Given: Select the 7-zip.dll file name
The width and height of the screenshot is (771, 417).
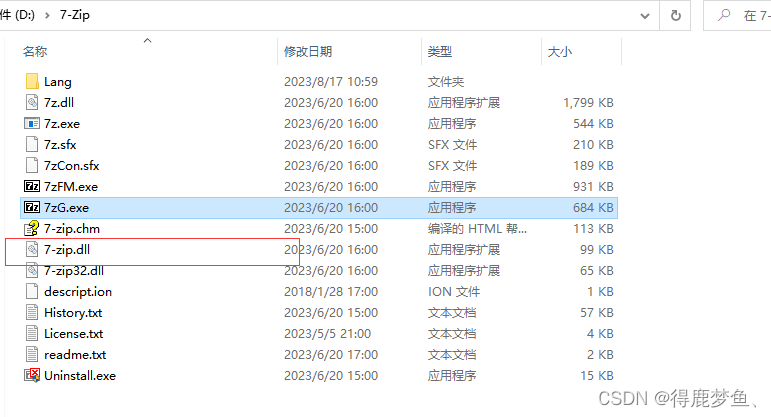Looking at the screenshot, I should click(67, 250).
